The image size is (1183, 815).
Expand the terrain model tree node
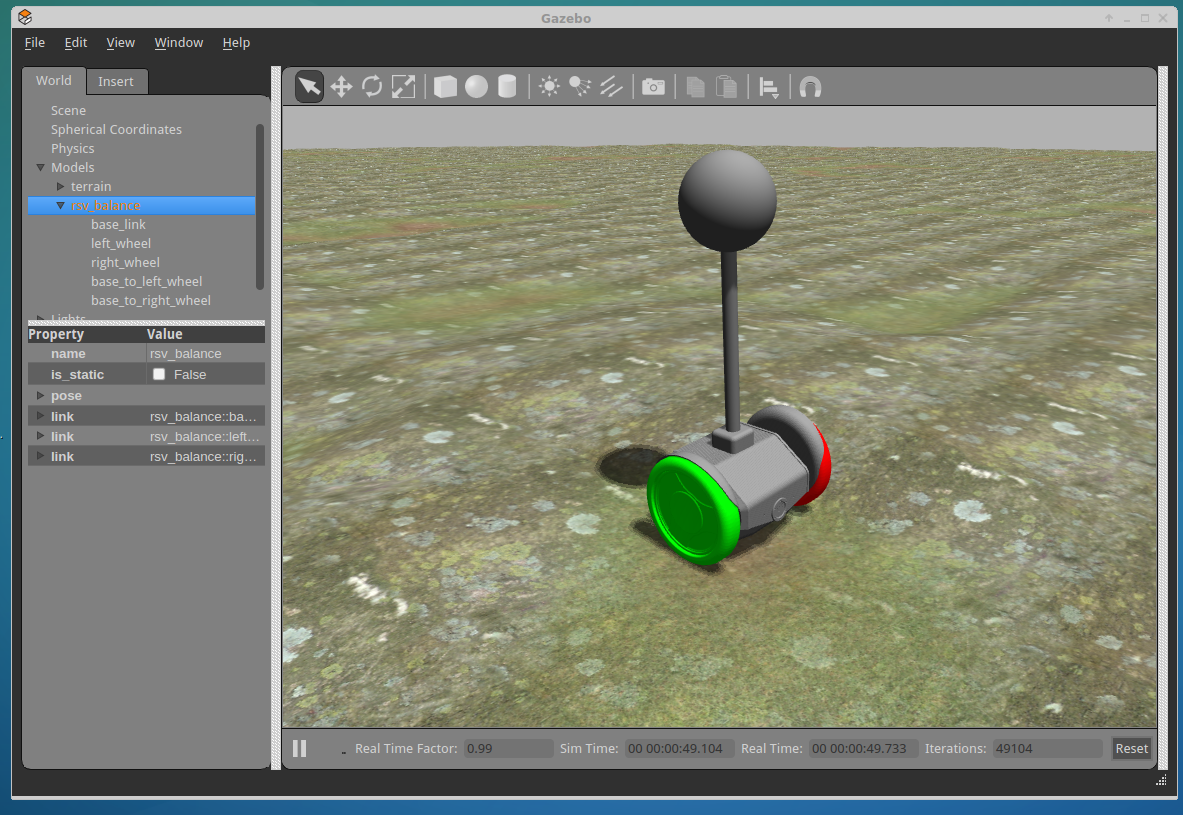60,187
